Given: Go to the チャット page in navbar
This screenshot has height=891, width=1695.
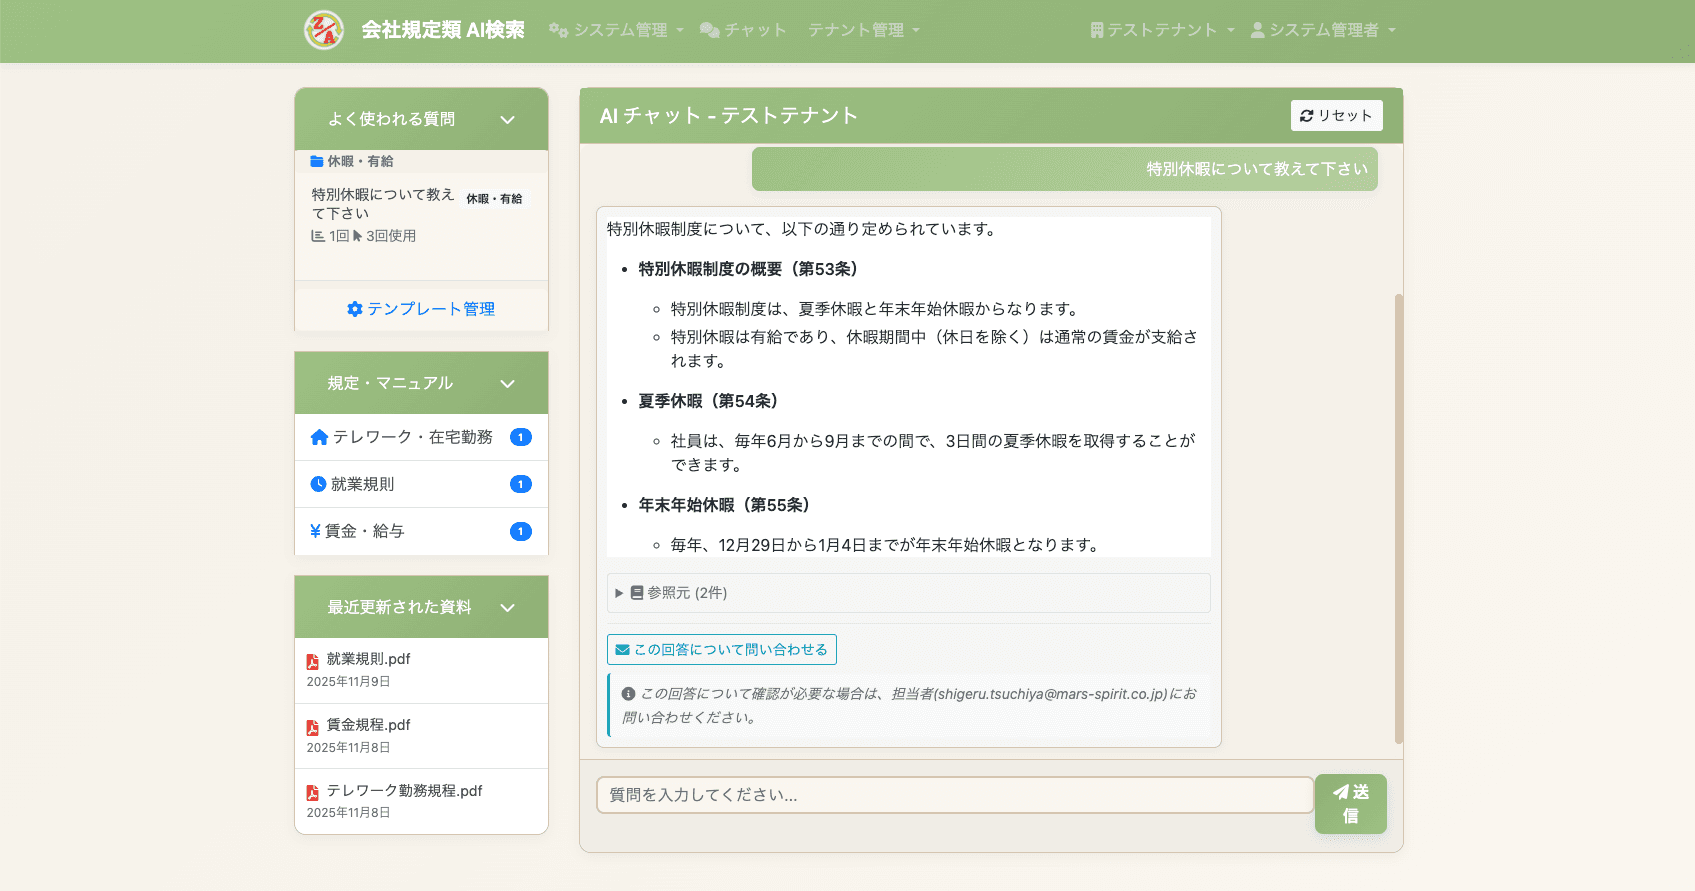Looking at the screenshot, I should [x=743, y=30].
